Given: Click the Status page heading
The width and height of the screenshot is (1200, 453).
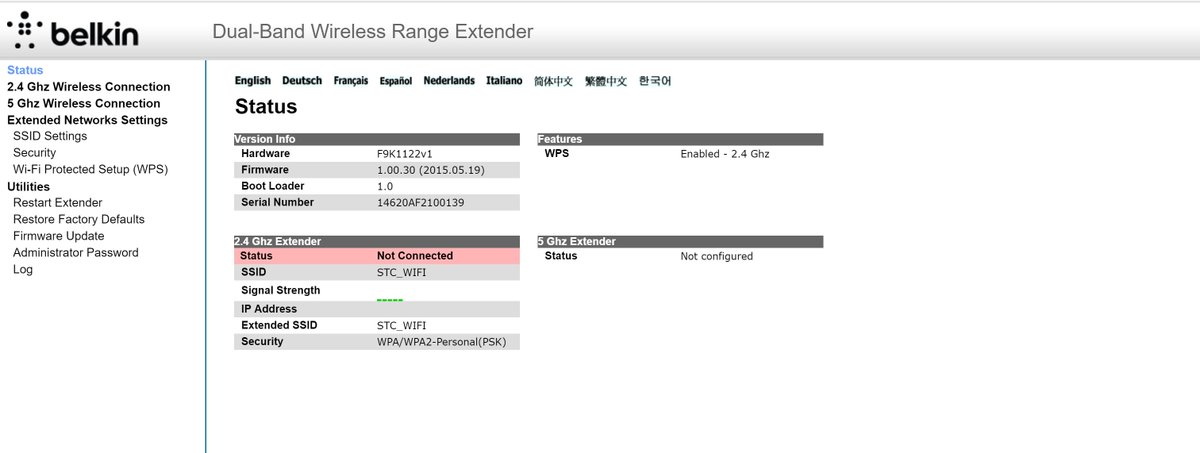Looking at the screenshot, I should click(266, 107).
